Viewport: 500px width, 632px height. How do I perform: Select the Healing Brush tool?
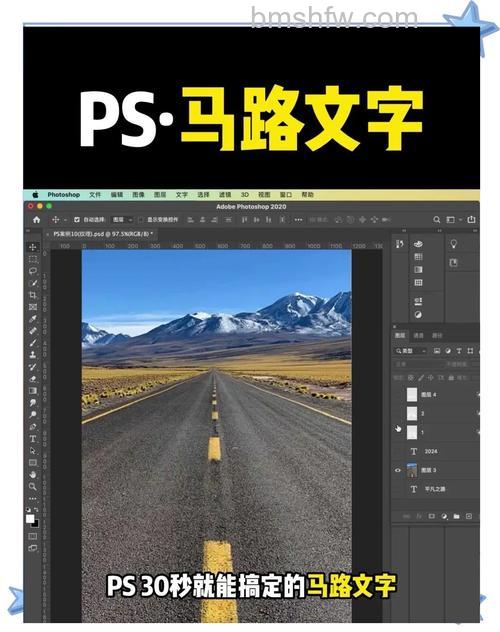coord(33,331)
